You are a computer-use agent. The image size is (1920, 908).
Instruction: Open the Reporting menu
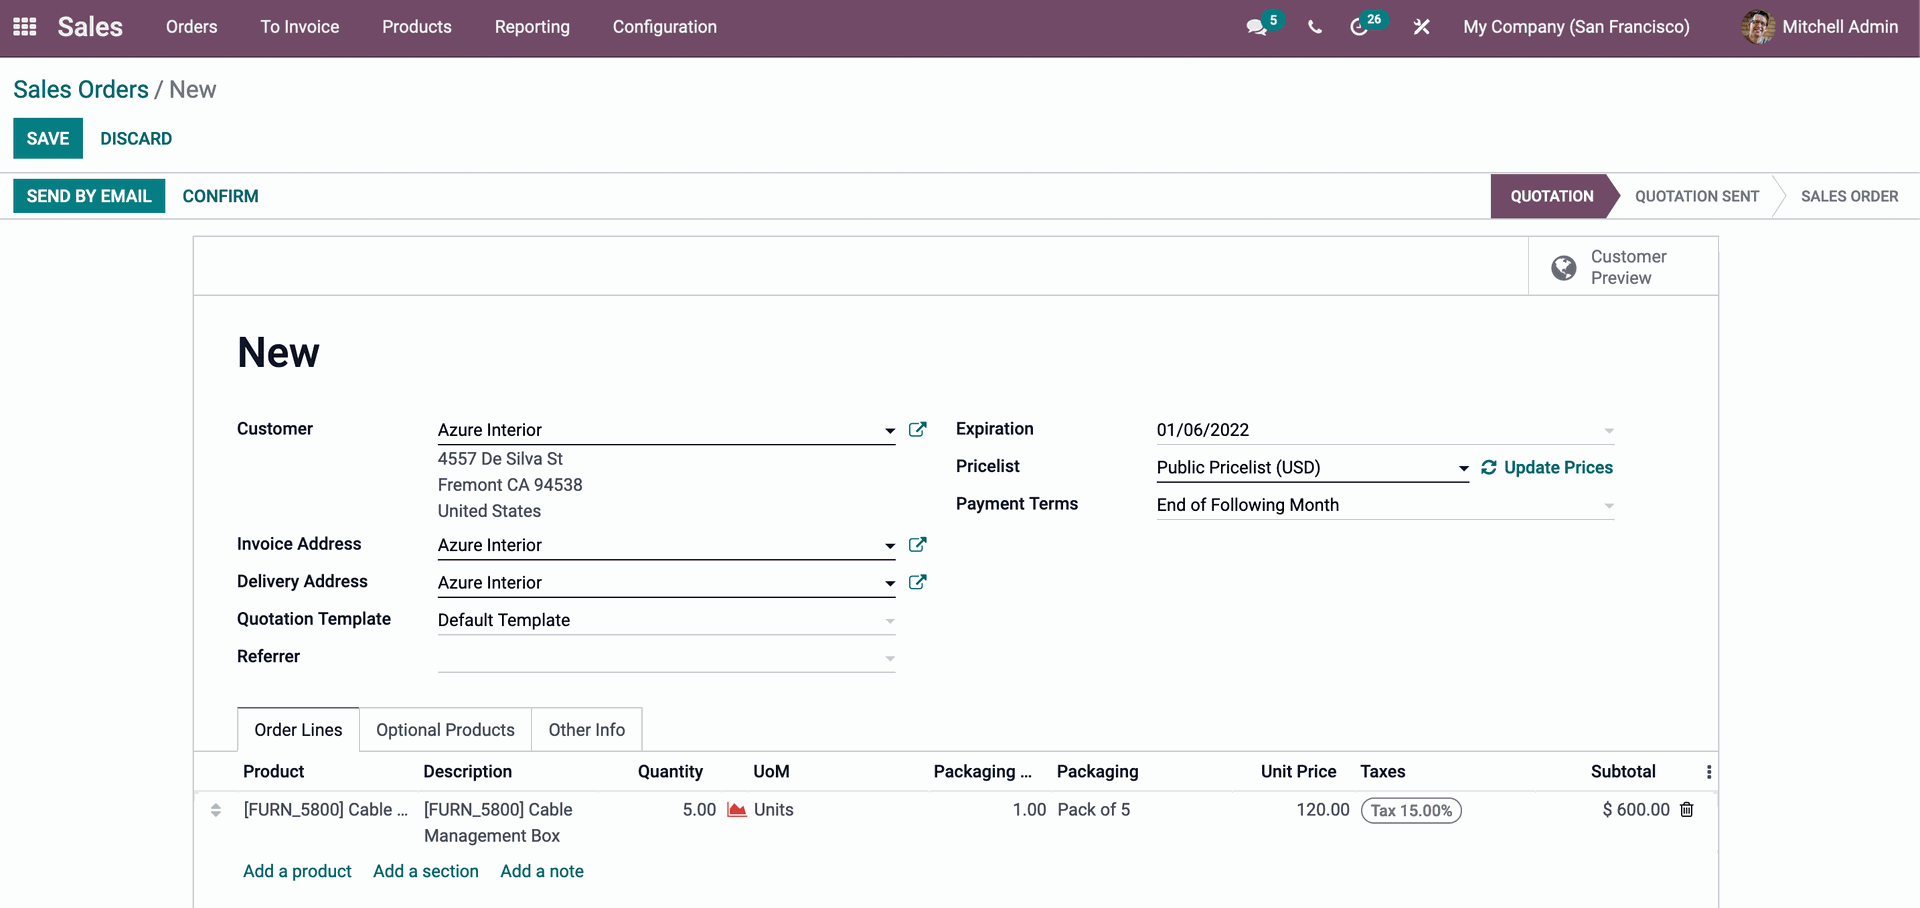[x=532, y=27]
